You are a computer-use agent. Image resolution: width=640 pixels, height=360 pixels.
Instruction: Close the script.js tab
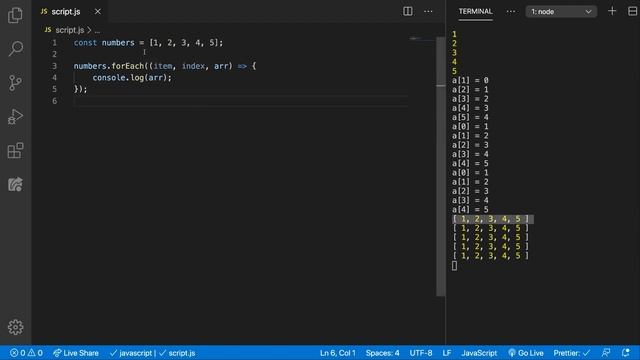[98, 11]
